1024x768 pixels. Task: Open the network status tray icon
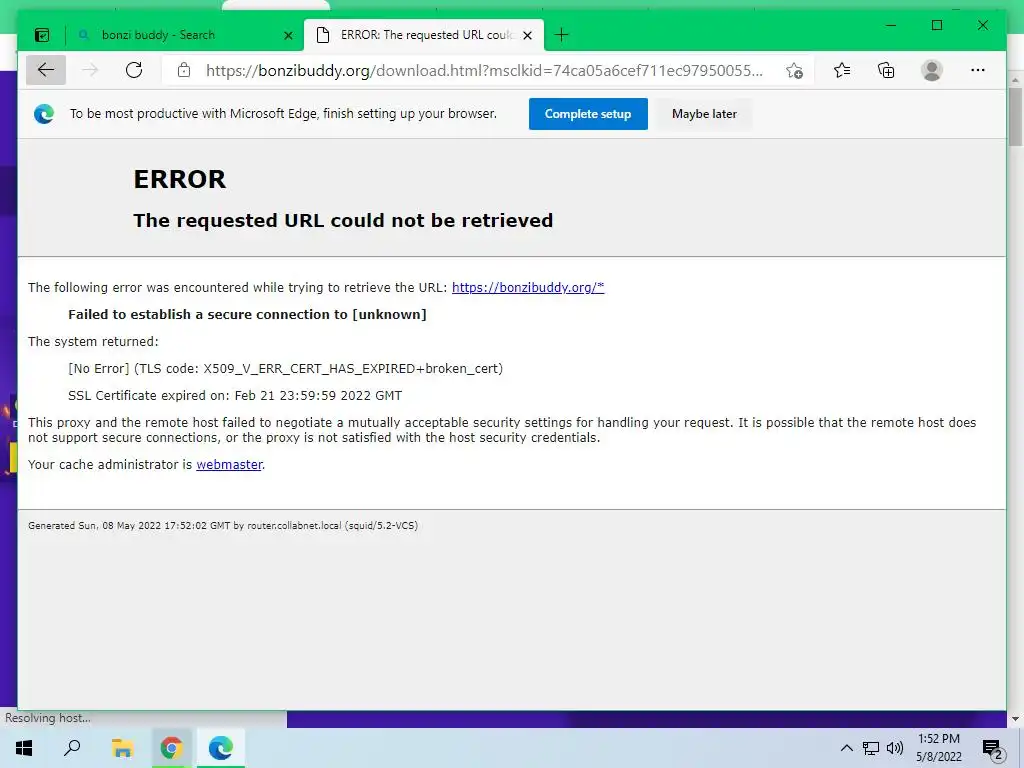coord(871,748)
